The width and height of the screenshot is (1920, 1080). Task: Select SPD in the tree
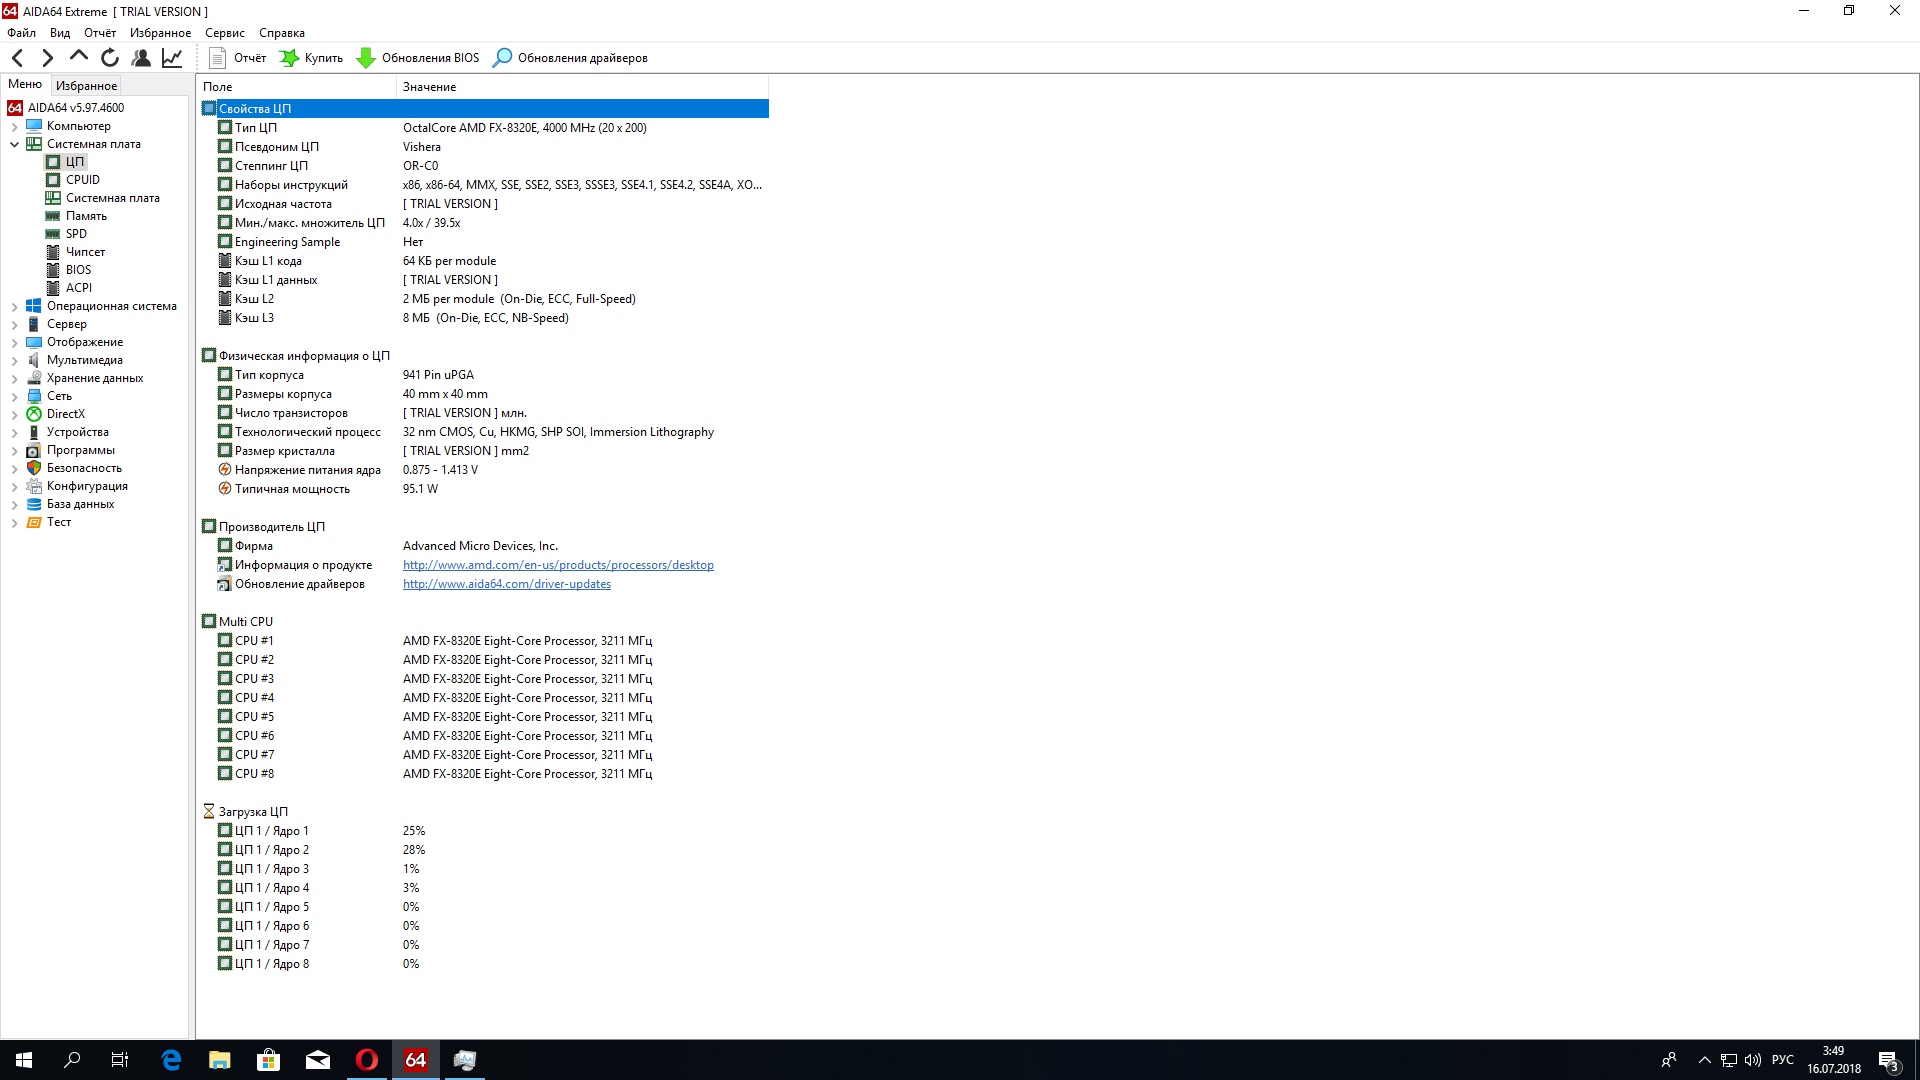tap(76, 234)
